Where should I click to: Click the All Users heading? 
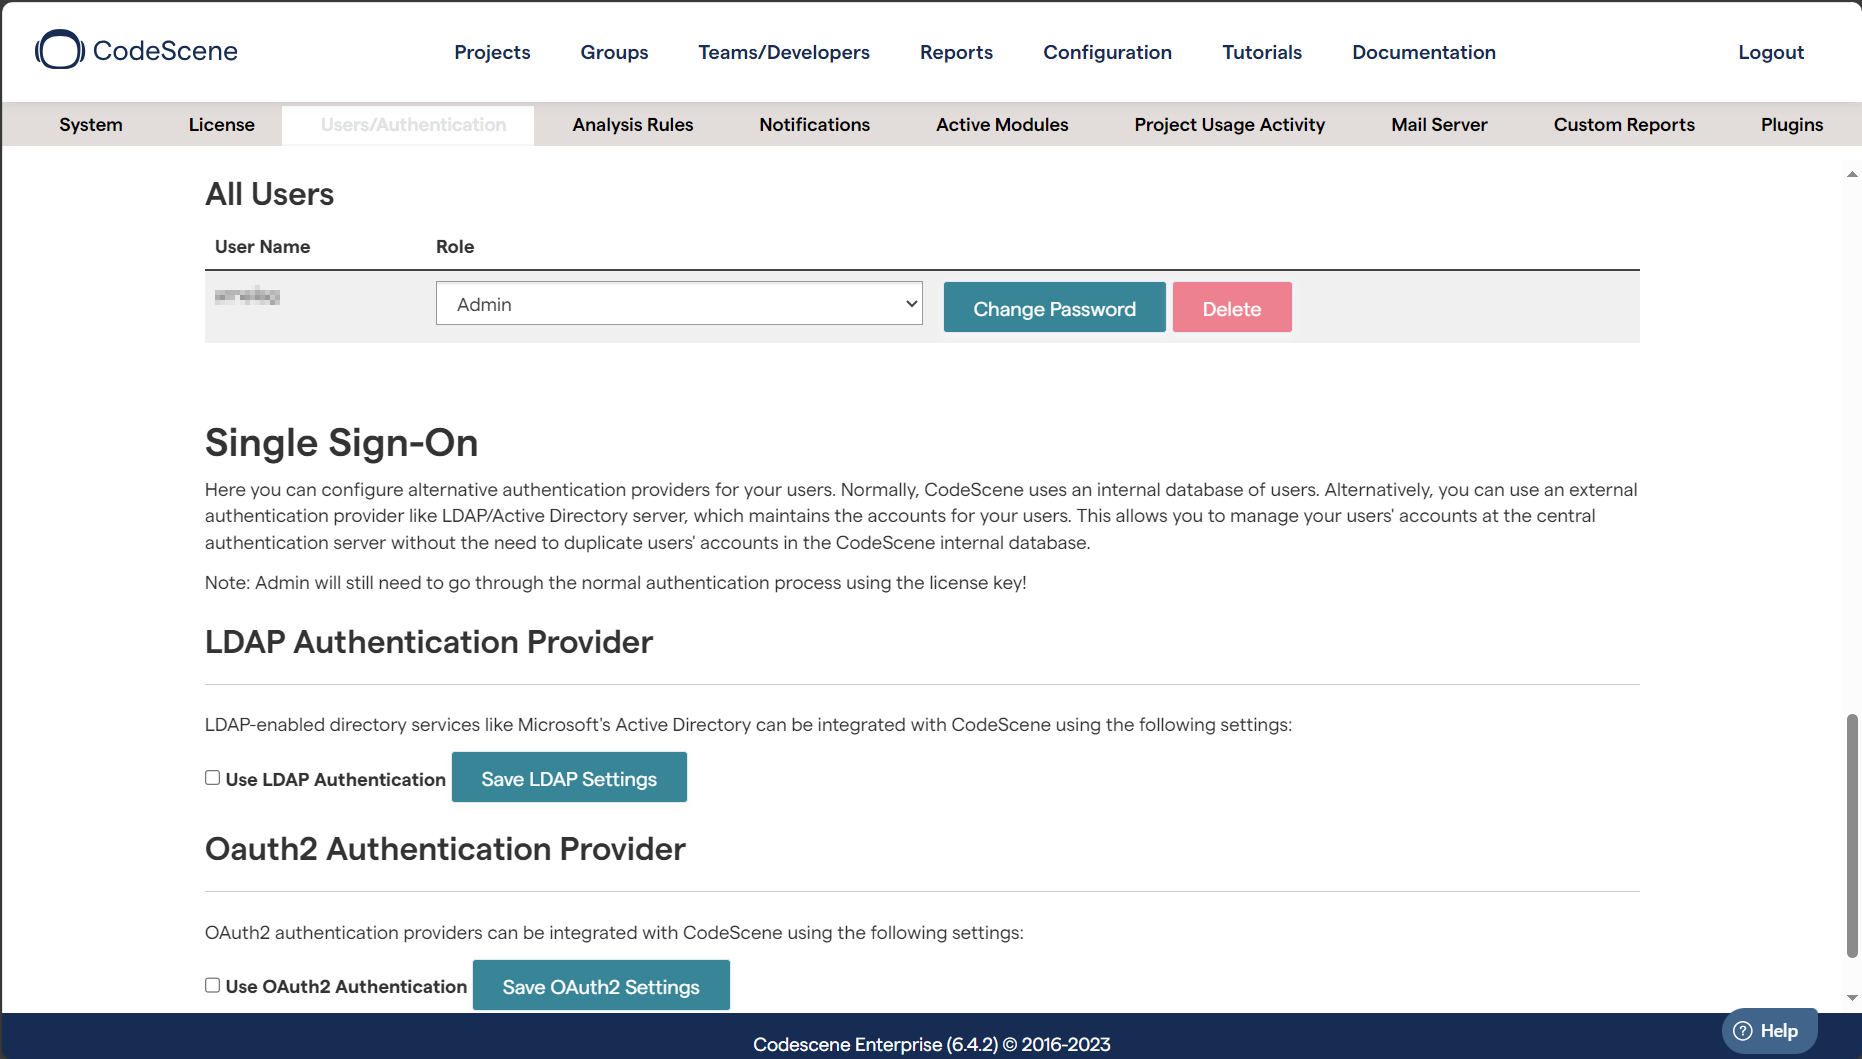(x=269, y=194)
